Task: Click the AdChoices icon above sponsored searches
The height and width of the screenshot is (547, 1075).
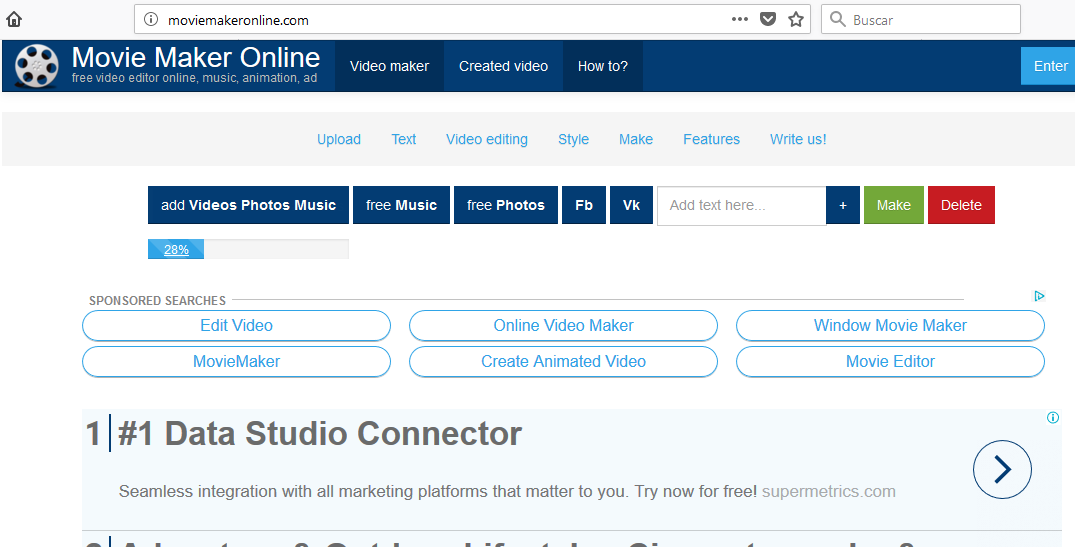Action: tap(1039, 296)
